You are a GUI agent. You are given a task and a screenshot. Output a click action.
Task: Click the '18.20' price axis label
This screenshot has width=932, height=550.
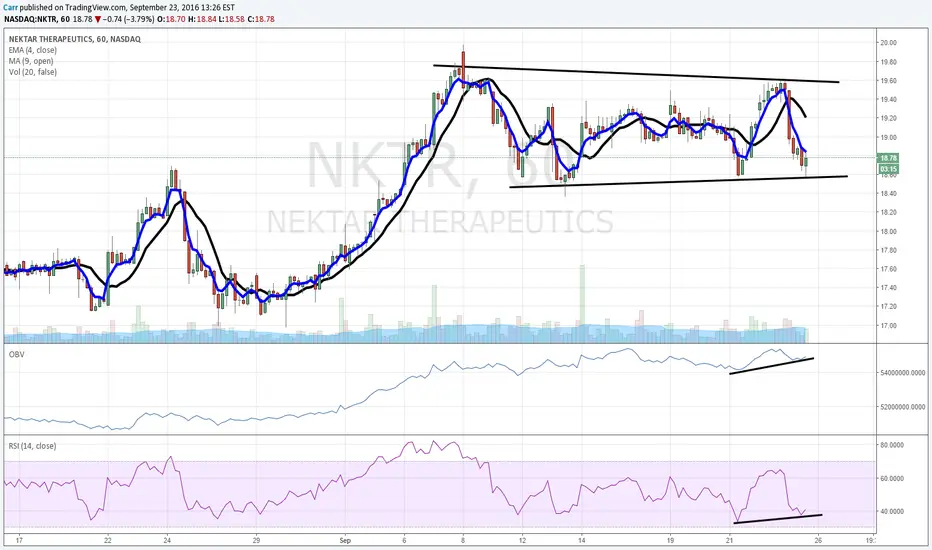(889, 212)
